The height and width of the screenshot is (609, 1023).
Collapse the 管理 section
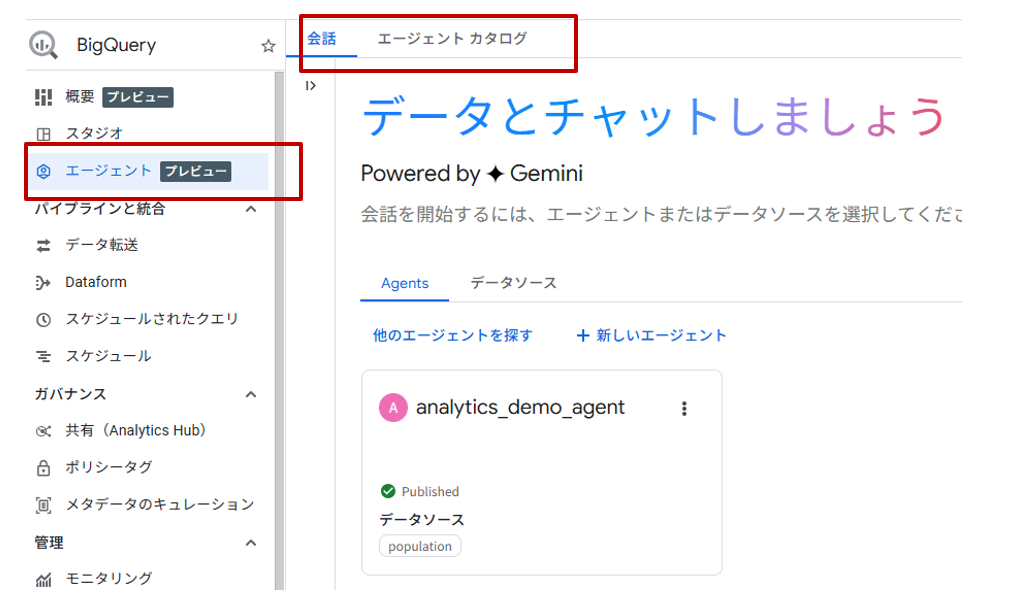point(251,542)
